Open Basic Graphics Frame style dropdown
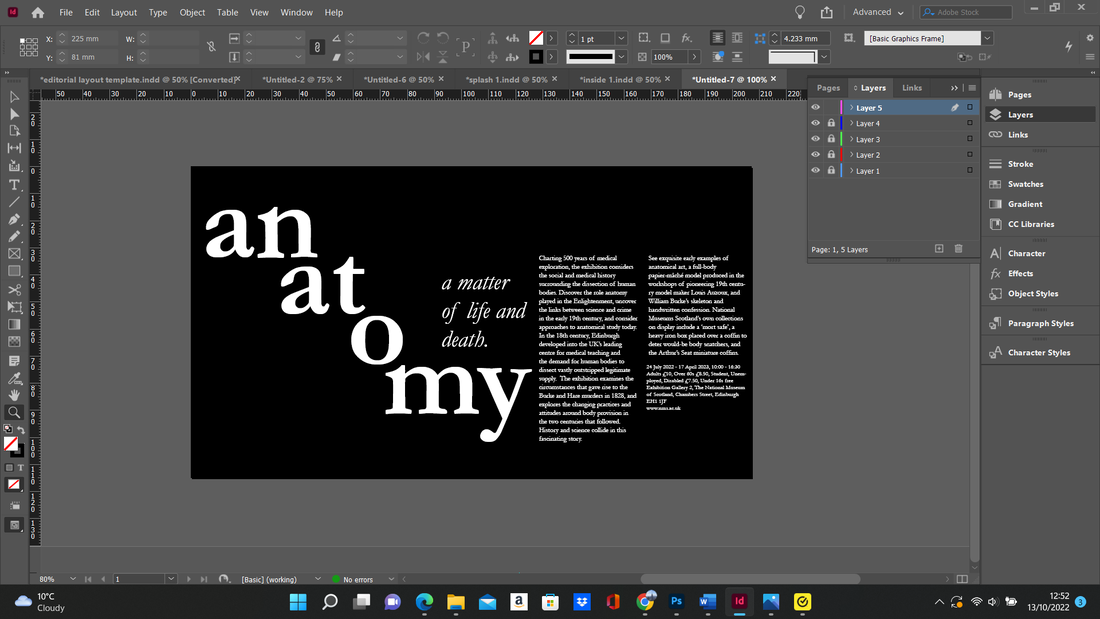1100x619 pixels. pyautogui.click(x=987, y=38)
